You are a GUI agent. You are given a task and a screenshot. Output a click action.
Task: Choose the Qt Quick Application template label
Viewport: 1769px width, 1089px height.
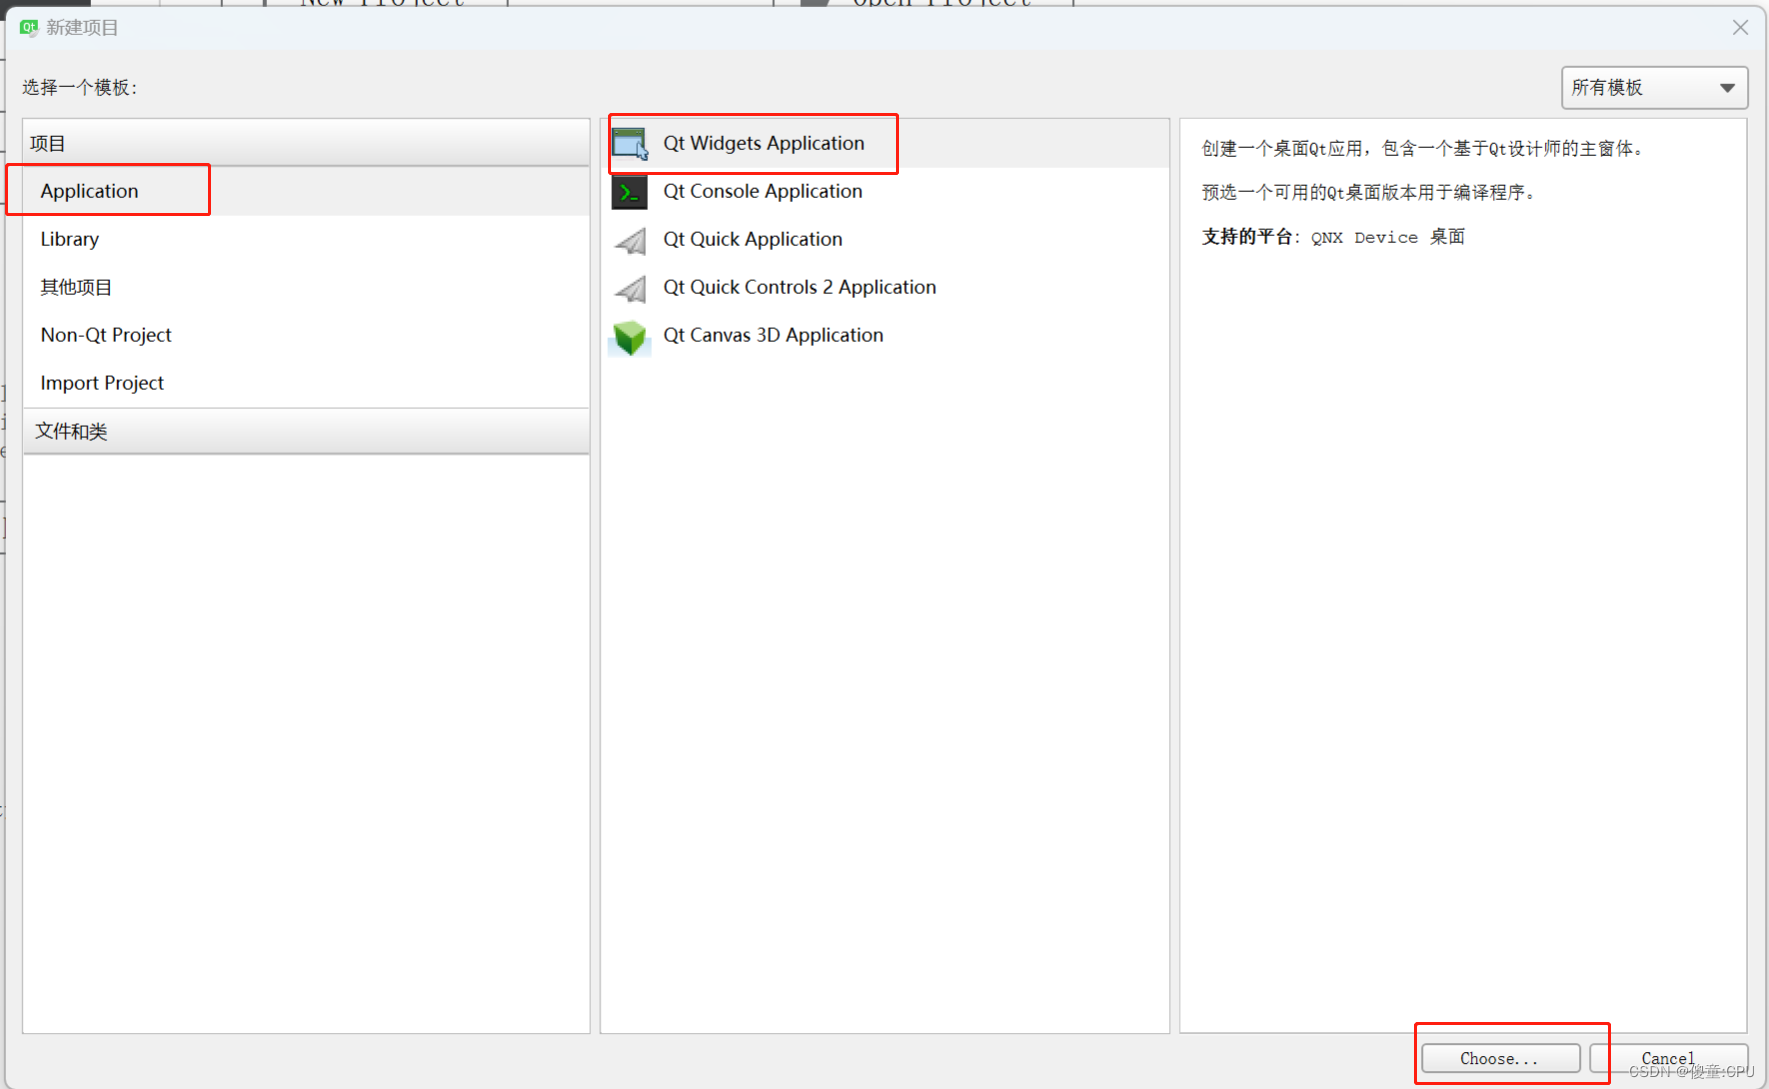tap(753, 239)
